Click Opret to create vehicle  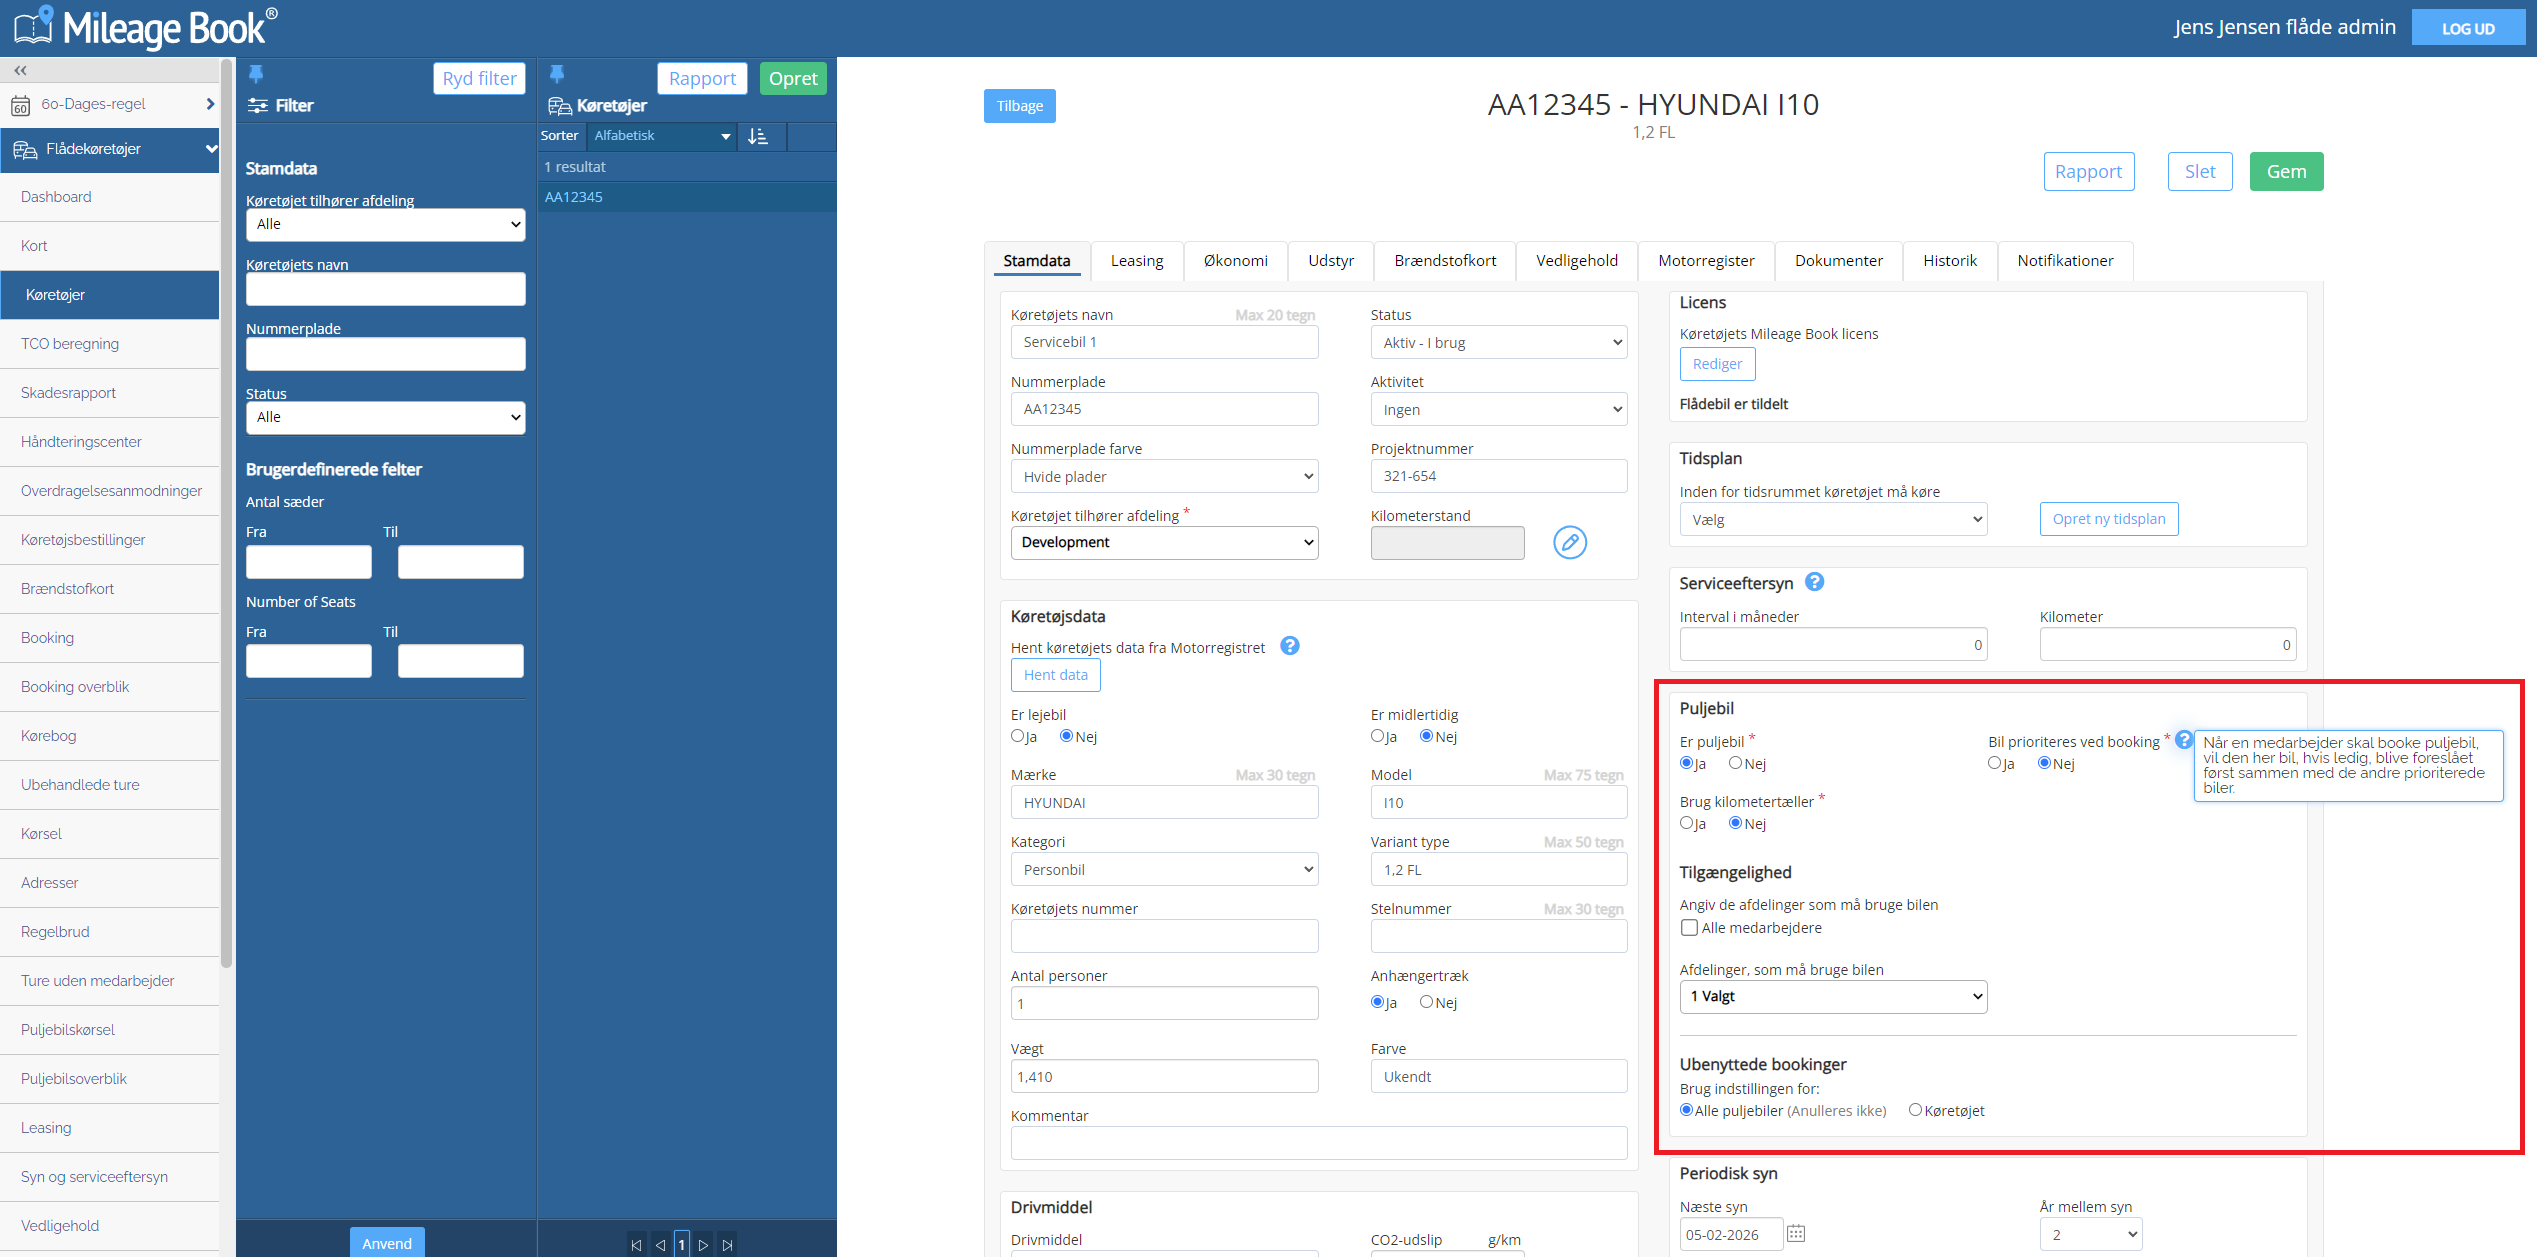[x=793, y=78]
